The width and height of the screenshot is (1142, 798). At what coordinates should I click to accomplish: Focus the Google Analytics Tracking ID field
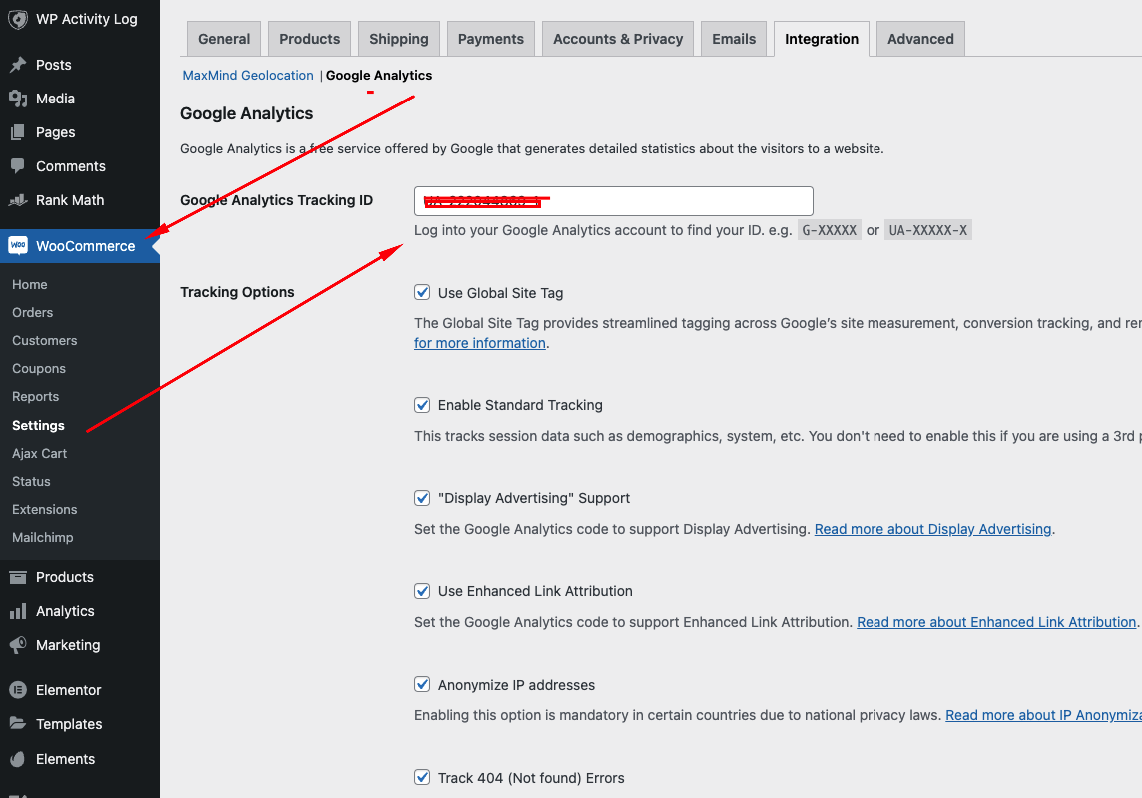(613, 201)
